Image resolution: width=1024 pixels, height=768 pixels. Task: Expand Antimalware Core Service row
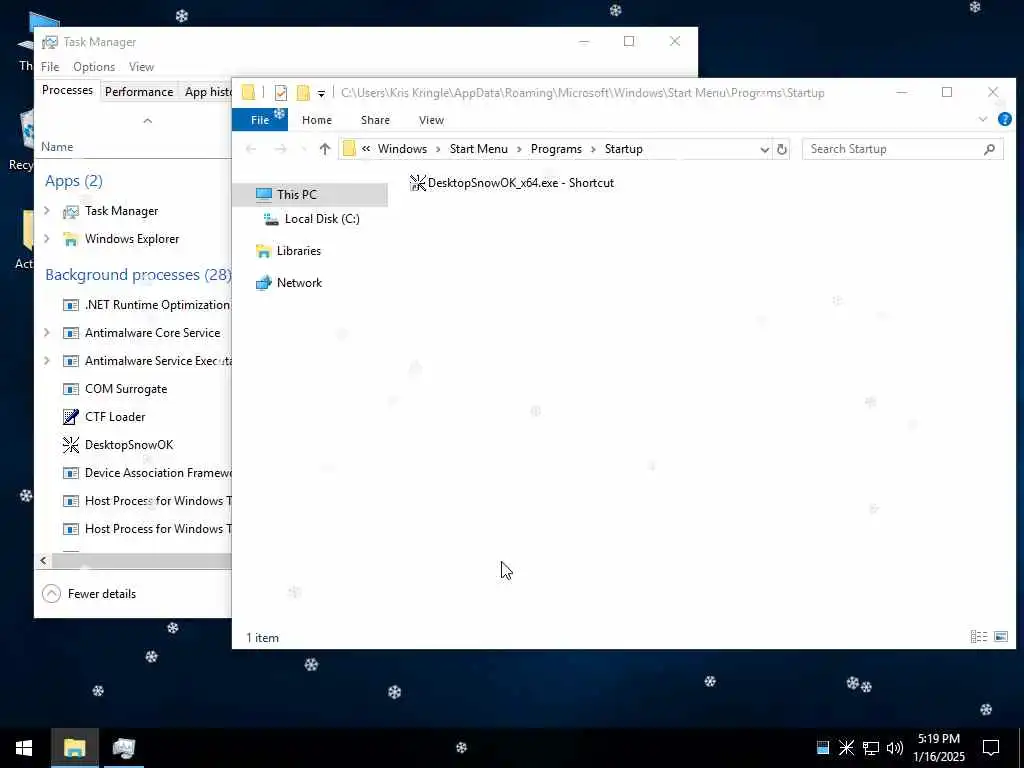(x=47, y=332)
